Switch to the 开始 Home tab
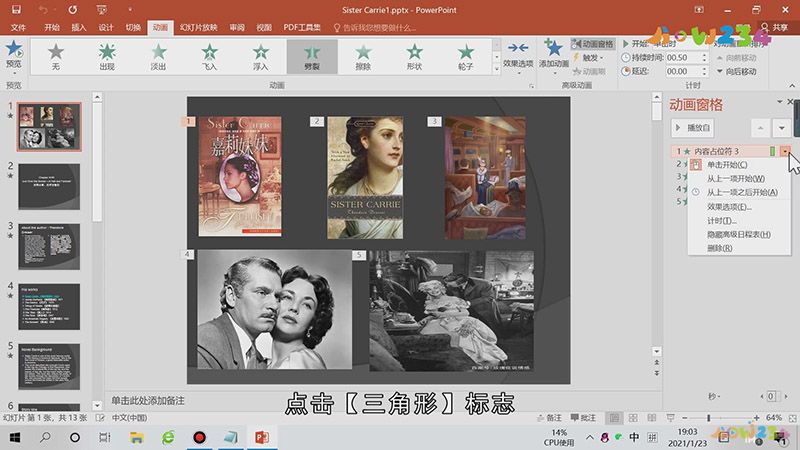800x450 pixels. (x=52, y=28)
